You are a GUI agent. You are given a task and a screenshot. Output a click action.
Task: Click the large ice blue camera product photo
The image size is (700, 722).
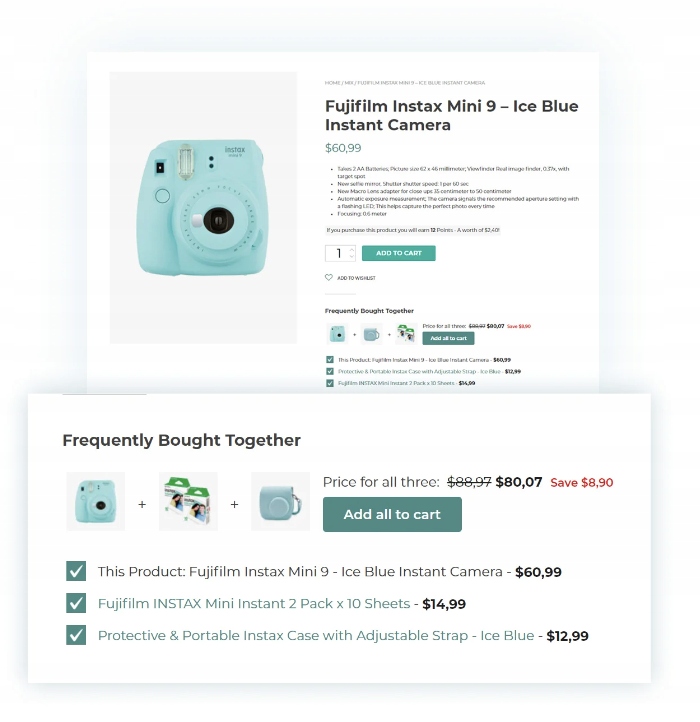[x=203, y=208]
